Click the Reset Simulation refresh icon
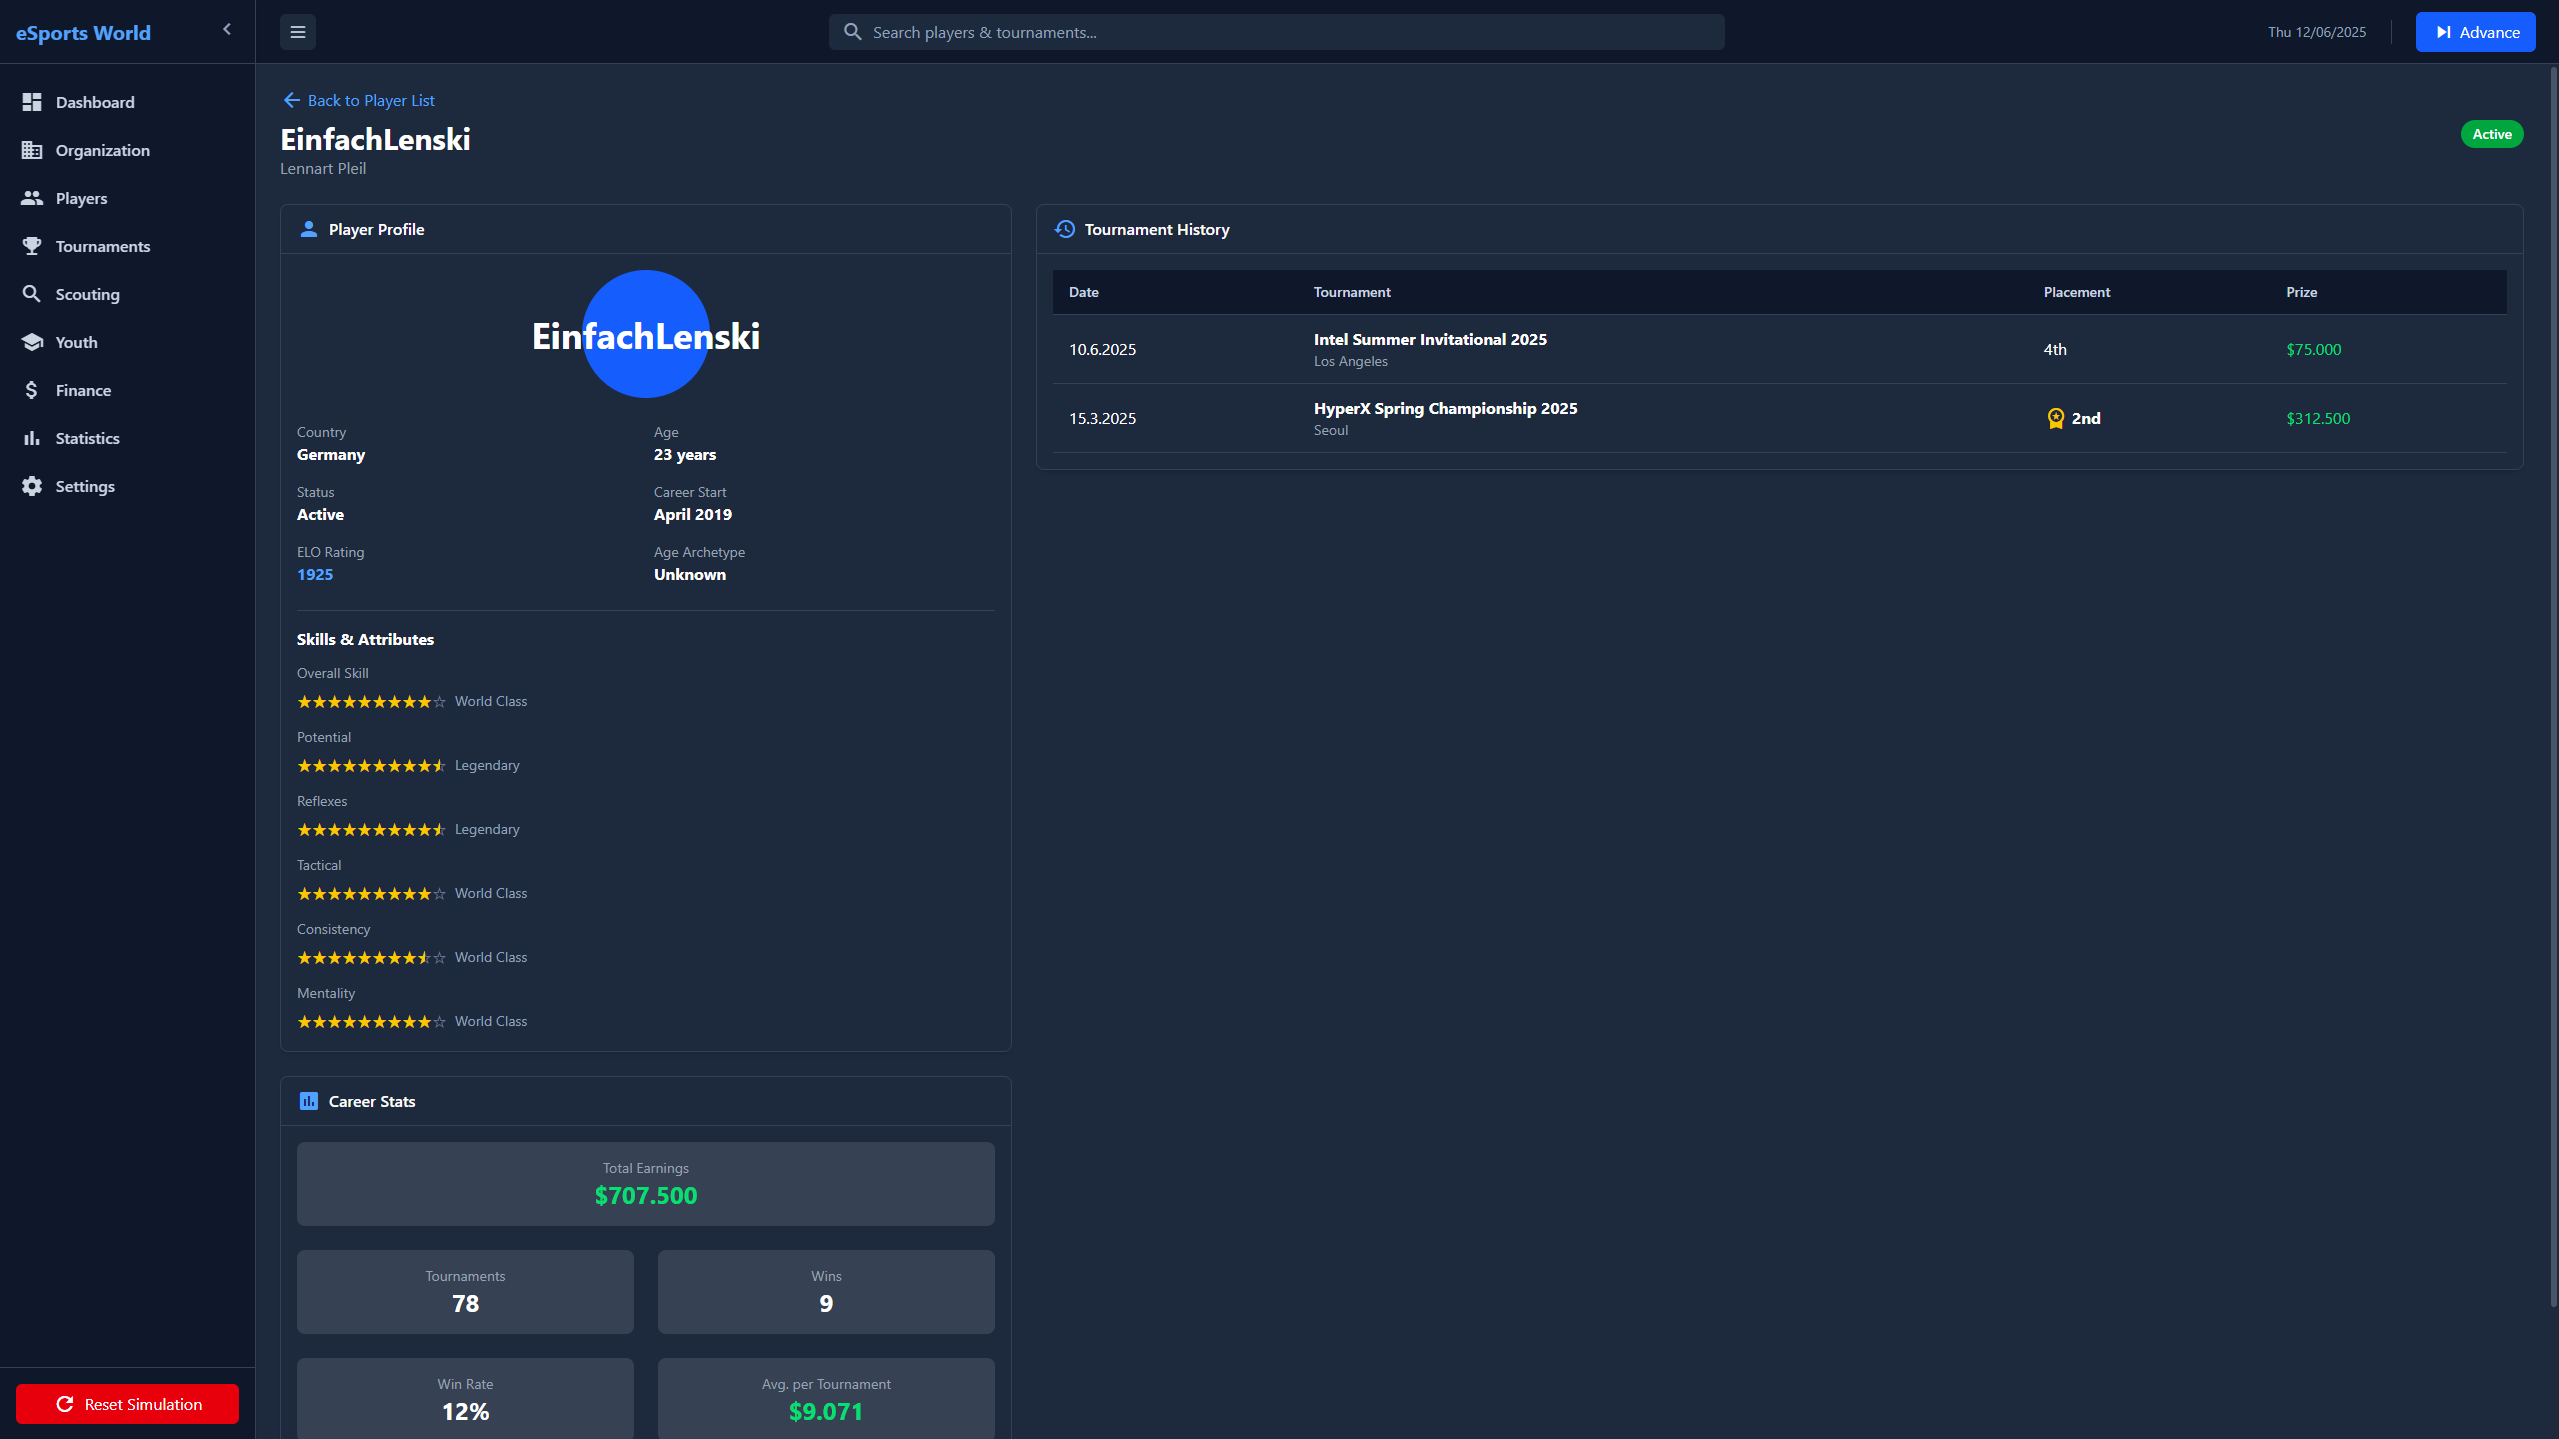The height and width of the screenshot is (1439, 2559). 65,1404
